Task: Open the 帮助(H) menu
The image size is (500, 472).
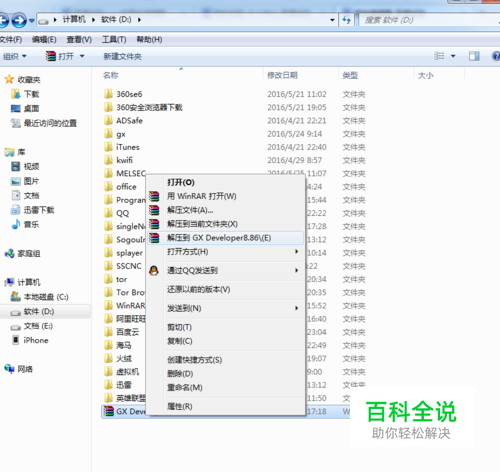Action: click(149, 40)
